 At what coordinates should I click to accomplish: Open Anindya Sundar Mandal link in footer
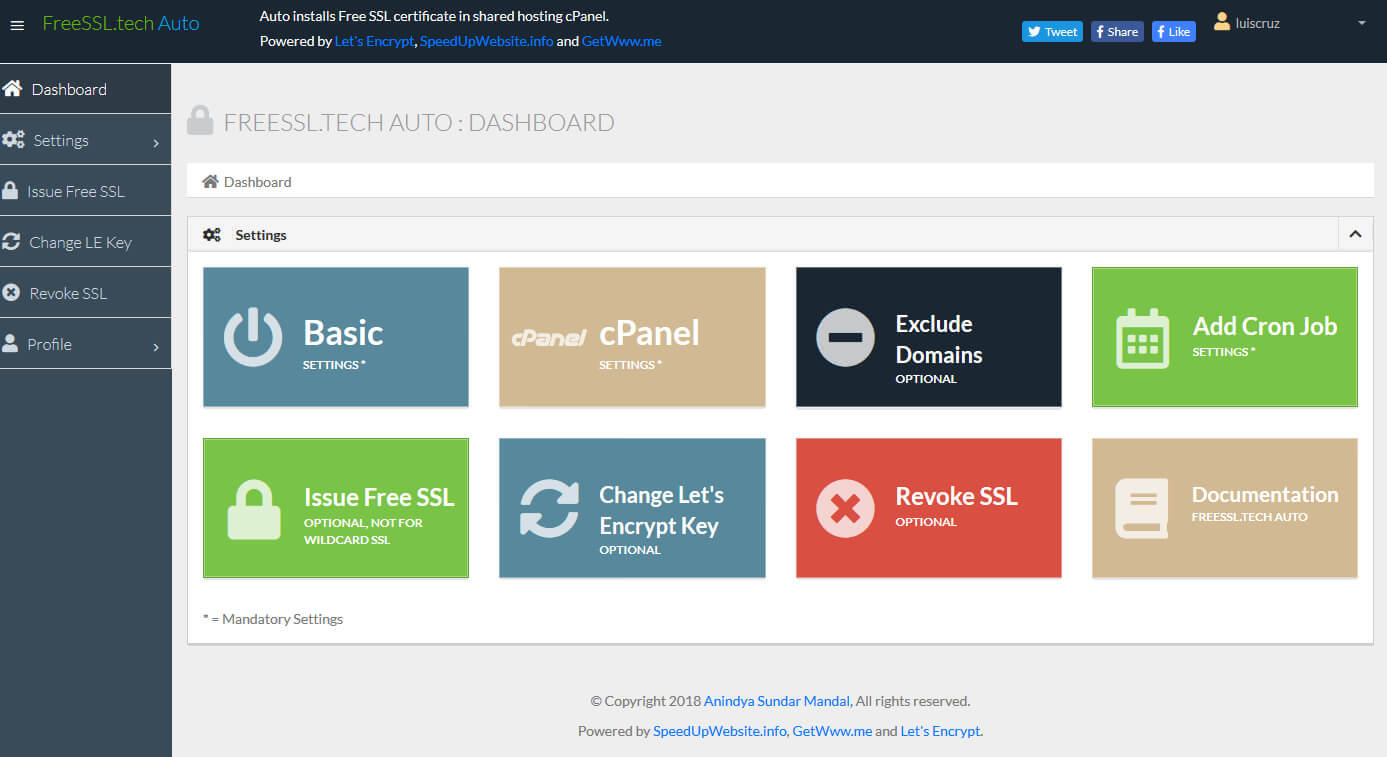click(777, 701)
